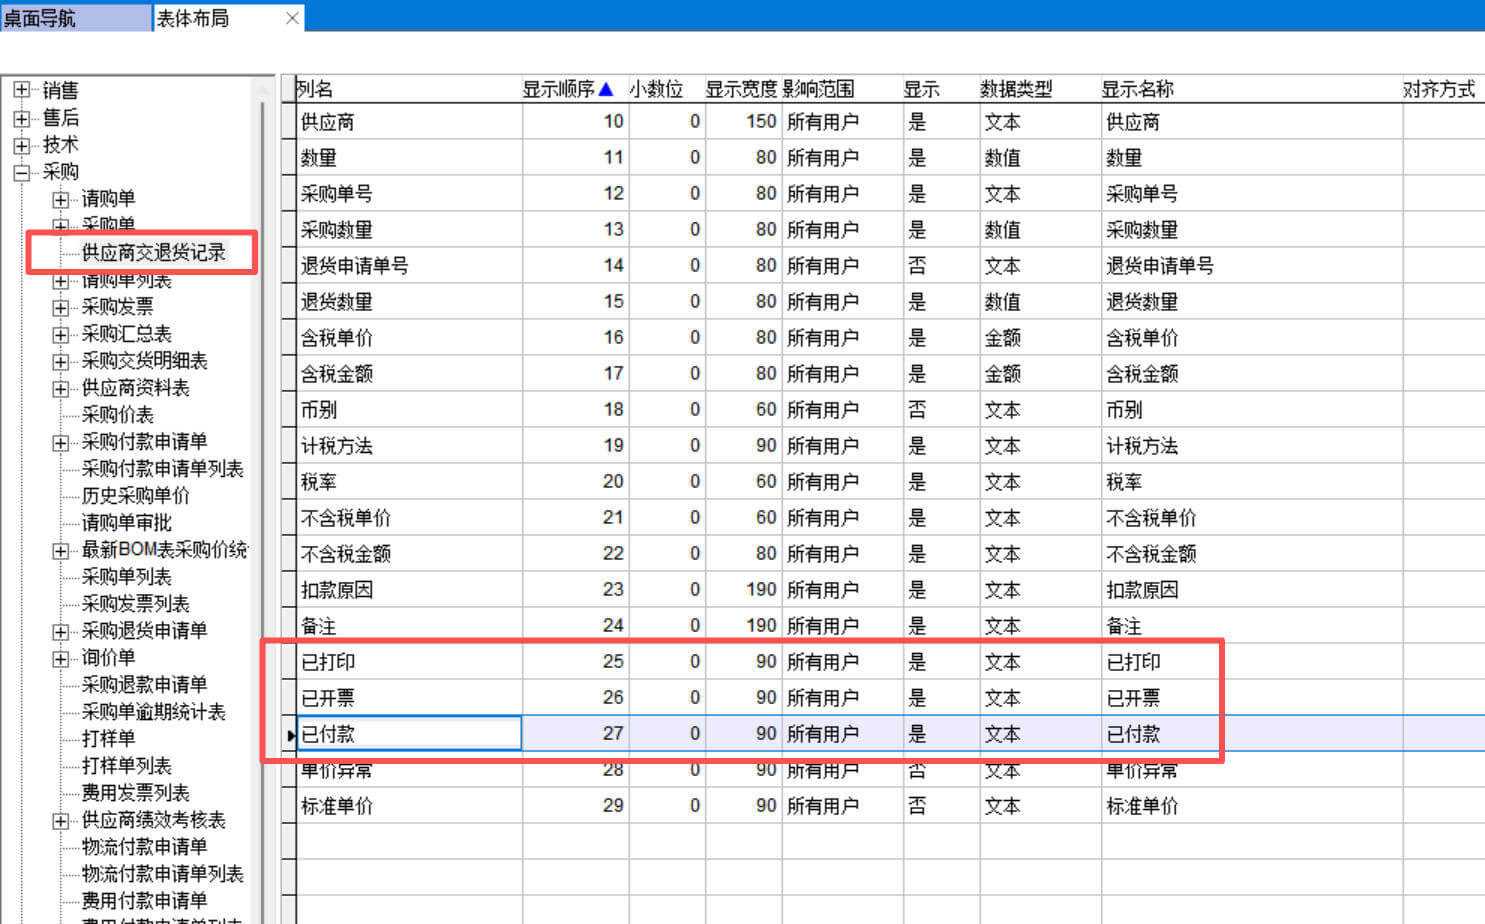Open 打样单列表 tree item

pyautogui.click(x=126, y=766)
